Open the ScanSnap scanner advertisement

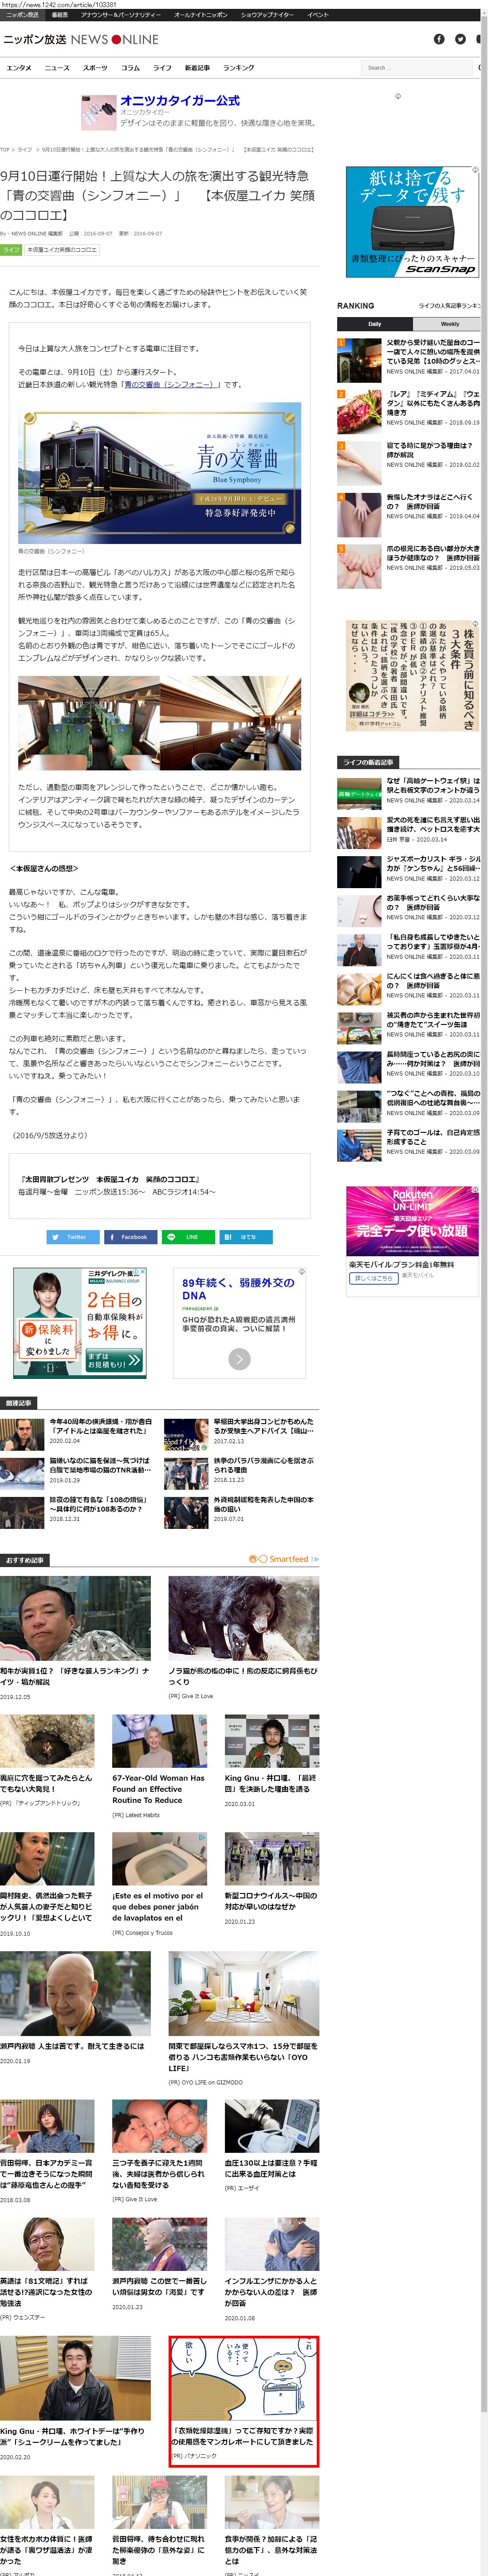point(413,221)
